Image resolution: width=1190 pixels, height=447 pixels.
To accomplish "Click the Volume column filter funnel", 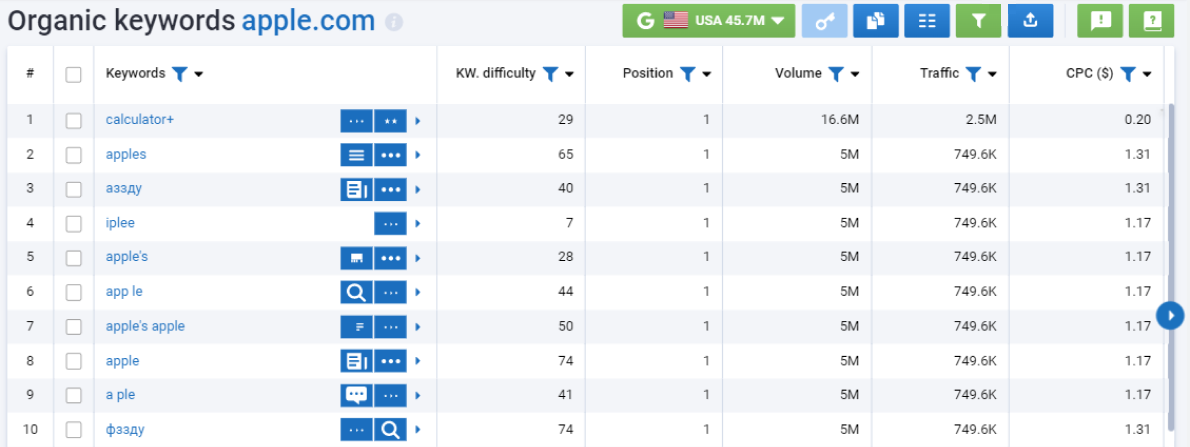I will click(x=836, y=74).
